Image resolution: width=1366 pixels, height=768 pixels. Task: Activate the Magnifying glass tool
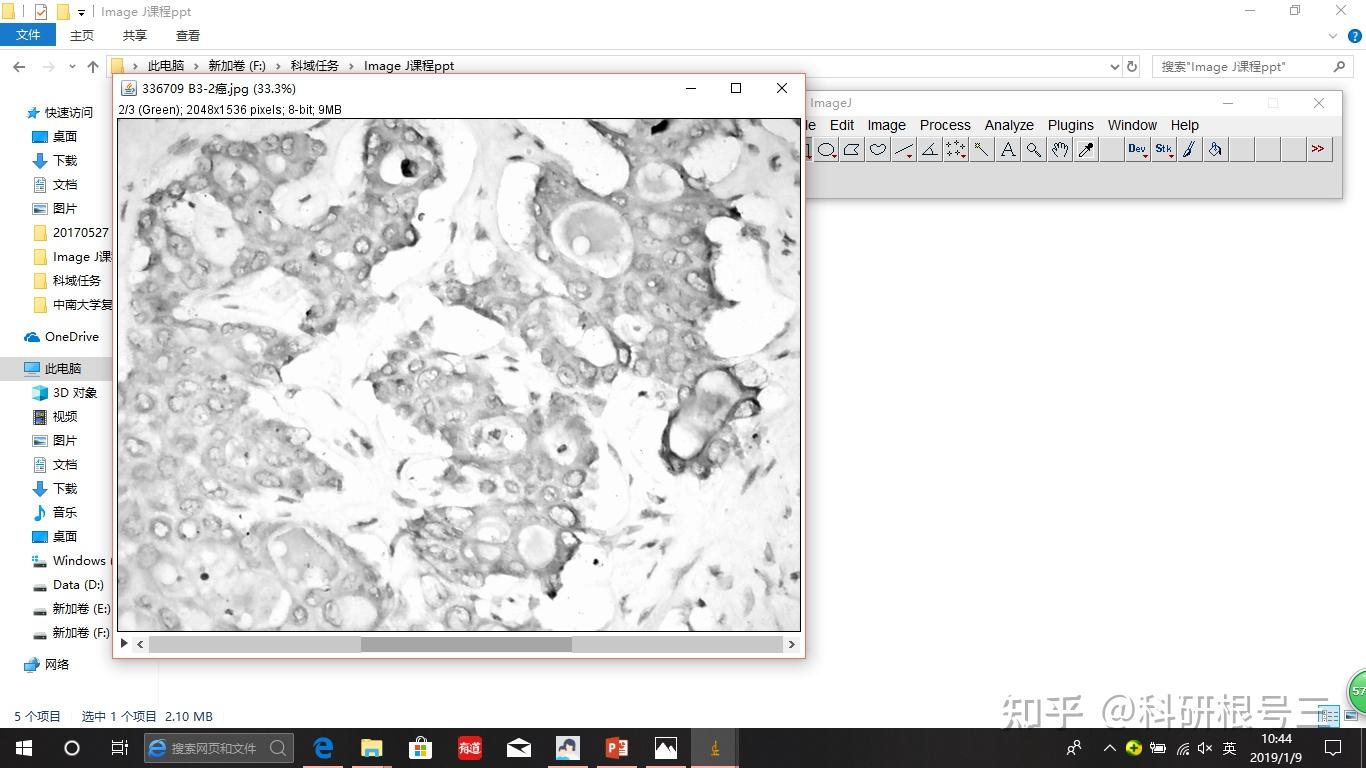pyautogui.click(x=1034, y=150)
